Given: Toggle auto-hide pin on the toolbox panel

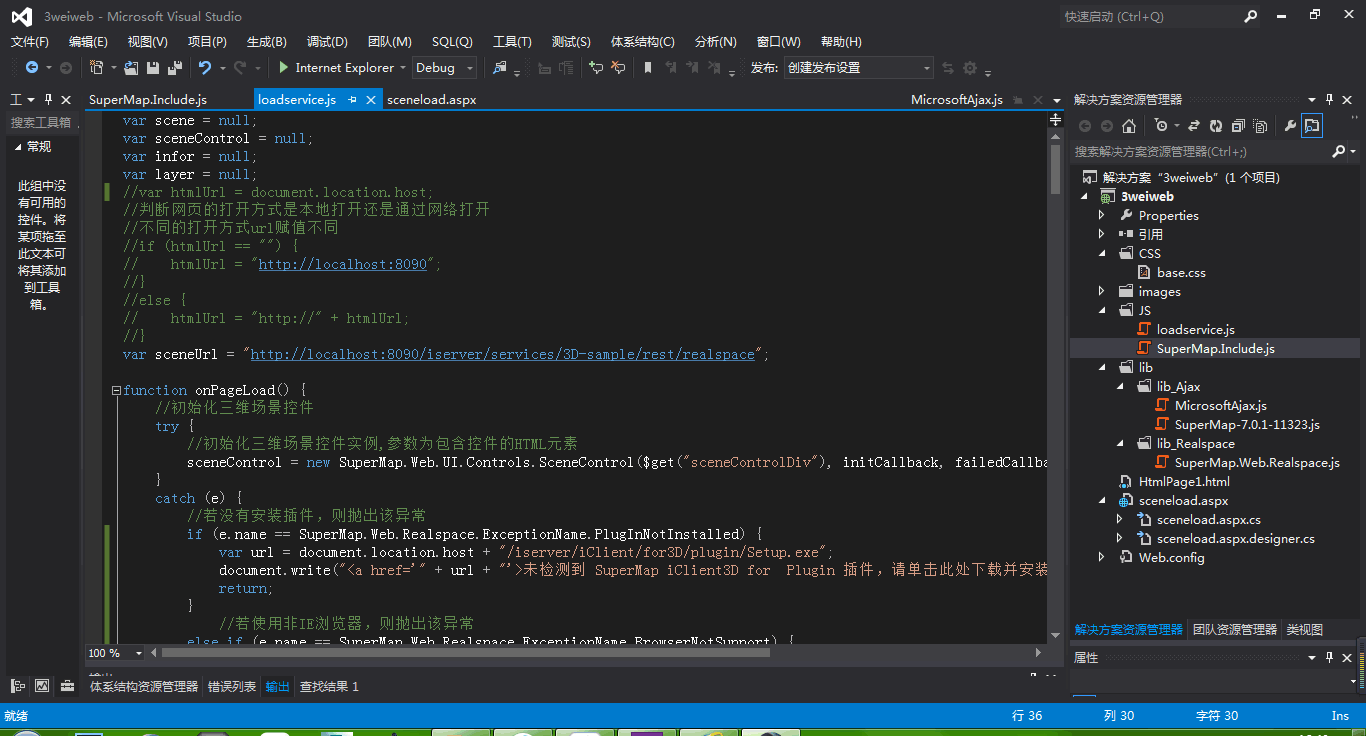Looking at the screenshot, I should tap(48, 100).
